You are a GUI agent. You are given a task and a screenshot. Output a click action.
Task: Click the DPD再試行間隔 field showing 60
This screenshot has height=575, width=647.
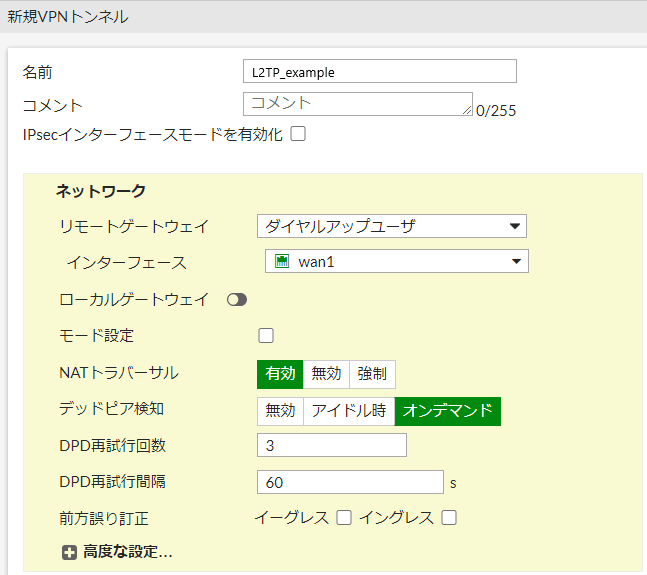pos(350,482)
